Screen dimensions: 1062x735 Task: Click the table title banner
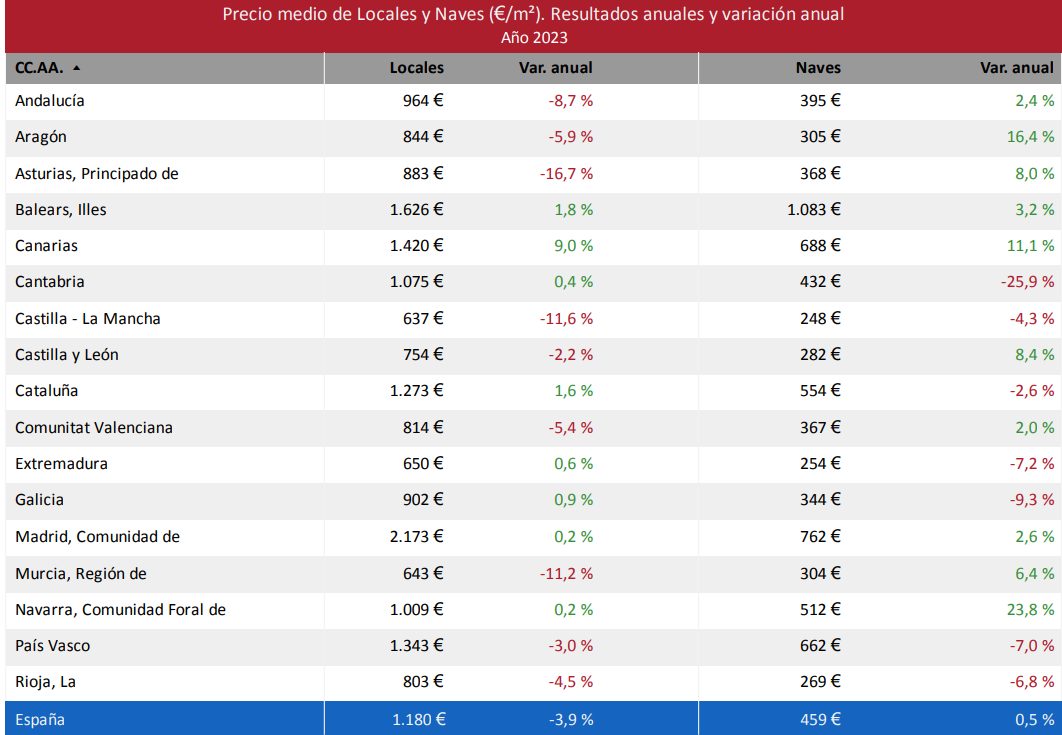point(533,25)
